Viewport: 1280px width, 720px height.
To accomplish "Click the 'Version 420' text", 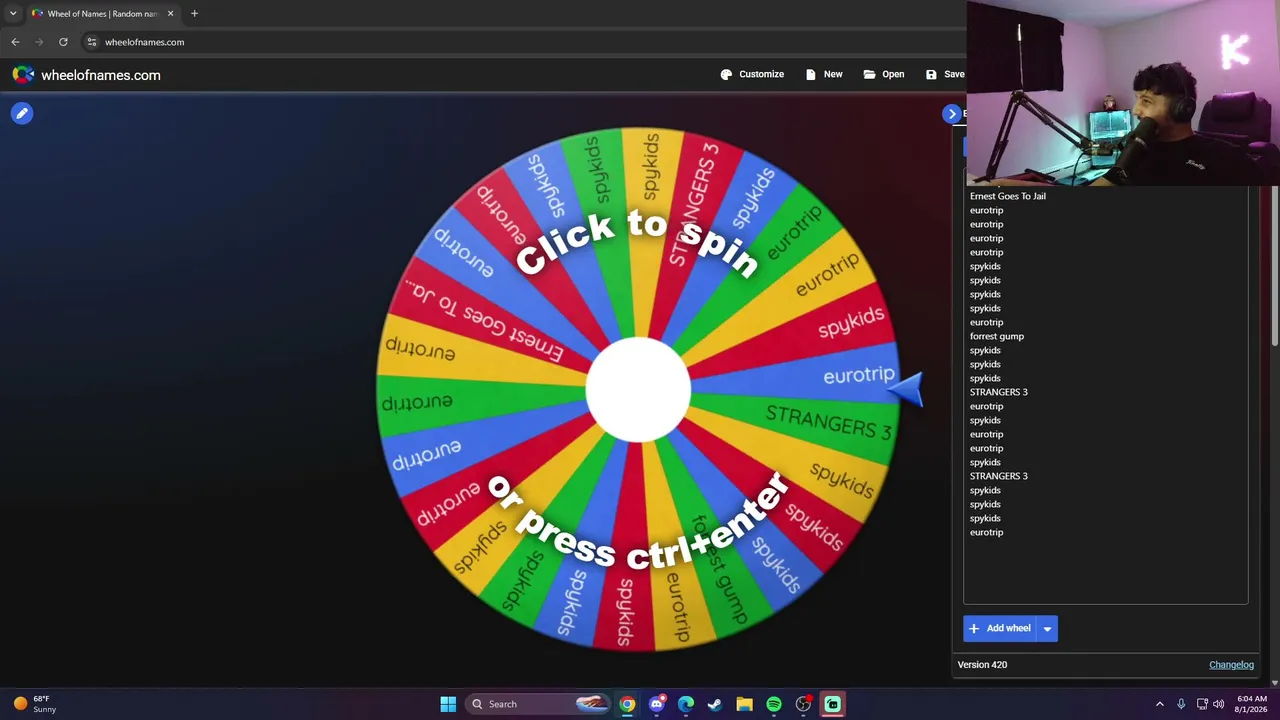I will (x=982, y=665).
